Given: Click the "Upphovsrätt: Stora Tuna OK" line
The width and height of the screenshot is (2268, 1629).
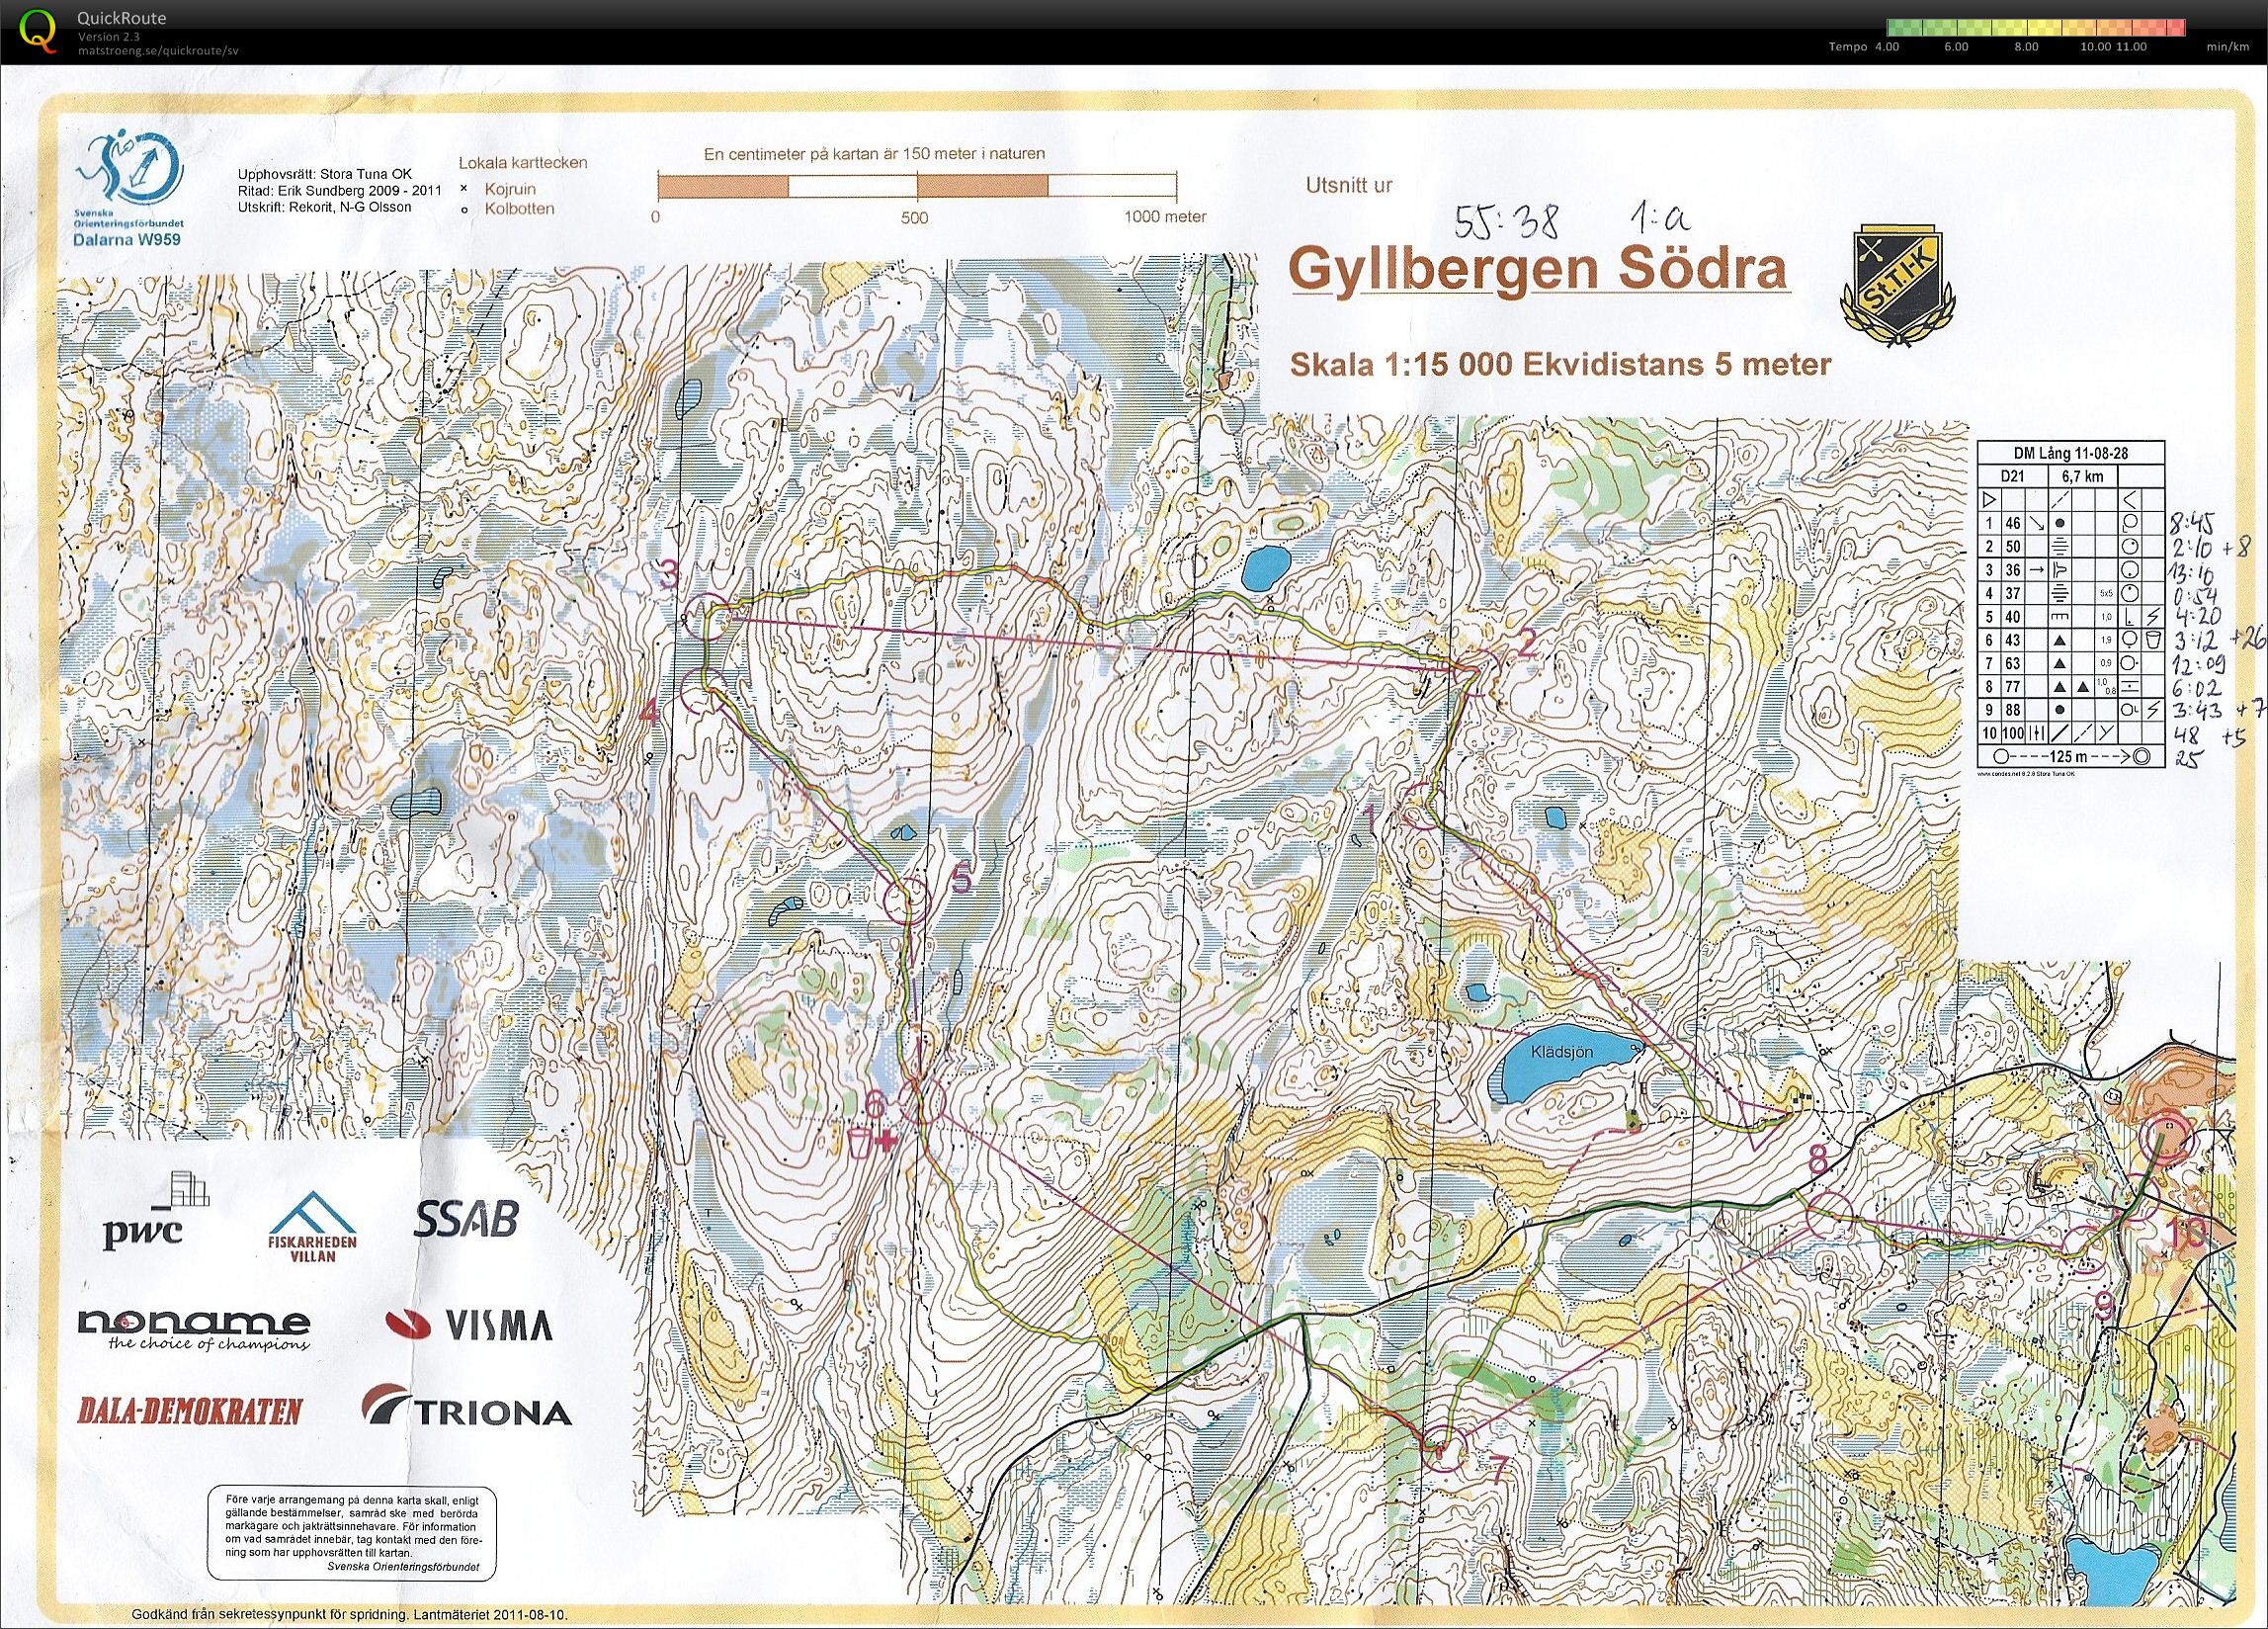Looking at the screenshot, I should tap(324, 174).
